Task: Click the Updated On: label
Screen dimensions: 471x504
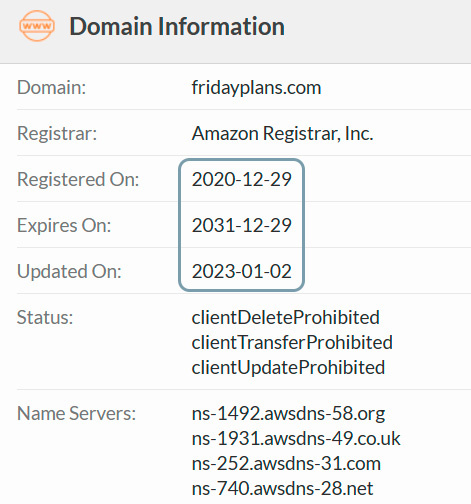Action: click(x=69, y=272)
